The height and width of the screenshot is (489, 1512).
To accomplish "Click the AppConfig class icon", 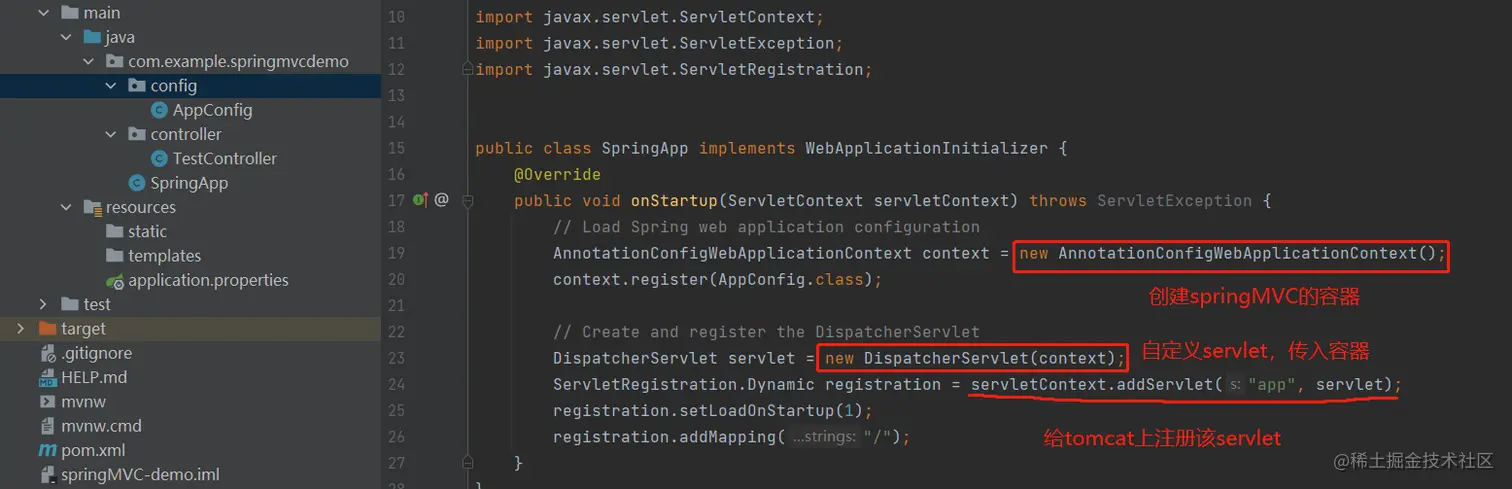I will [159, 110].
